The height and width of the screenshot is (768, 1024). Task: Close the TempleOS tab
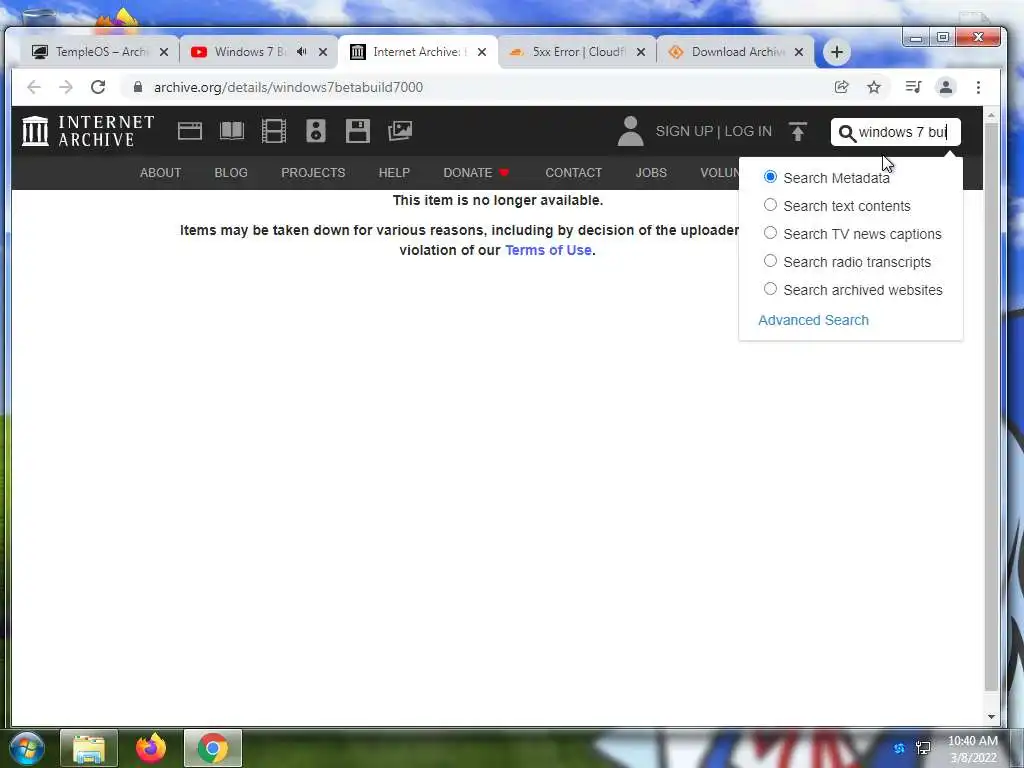164,52
